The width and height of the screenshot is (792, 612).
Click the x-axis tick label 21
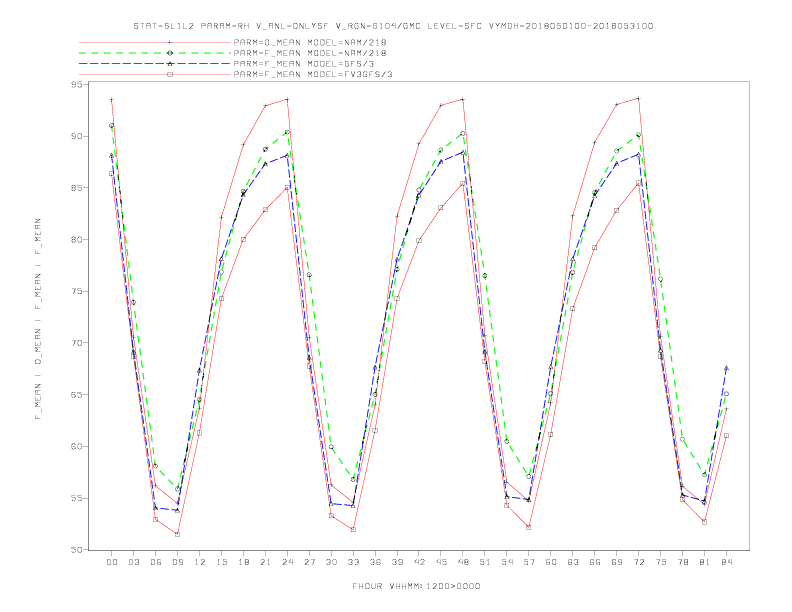pos(265,562)
